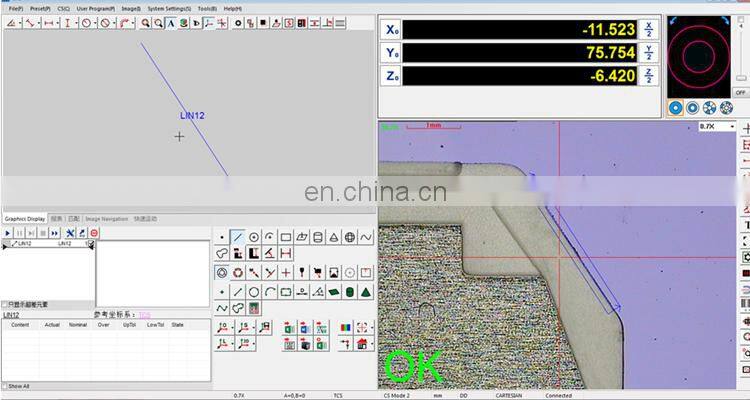Open the home icon dropdown arrow
This screenshot has height=400, width=750.
coord(372,344)
